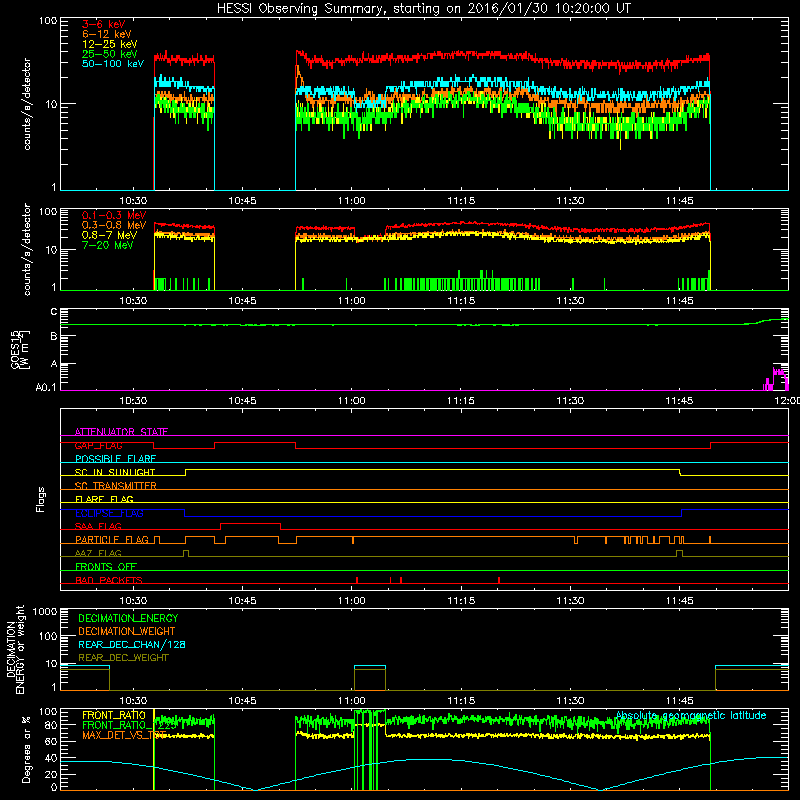Select the FRONTS_OFF flag label
The image size is (800, 800).
106,567
